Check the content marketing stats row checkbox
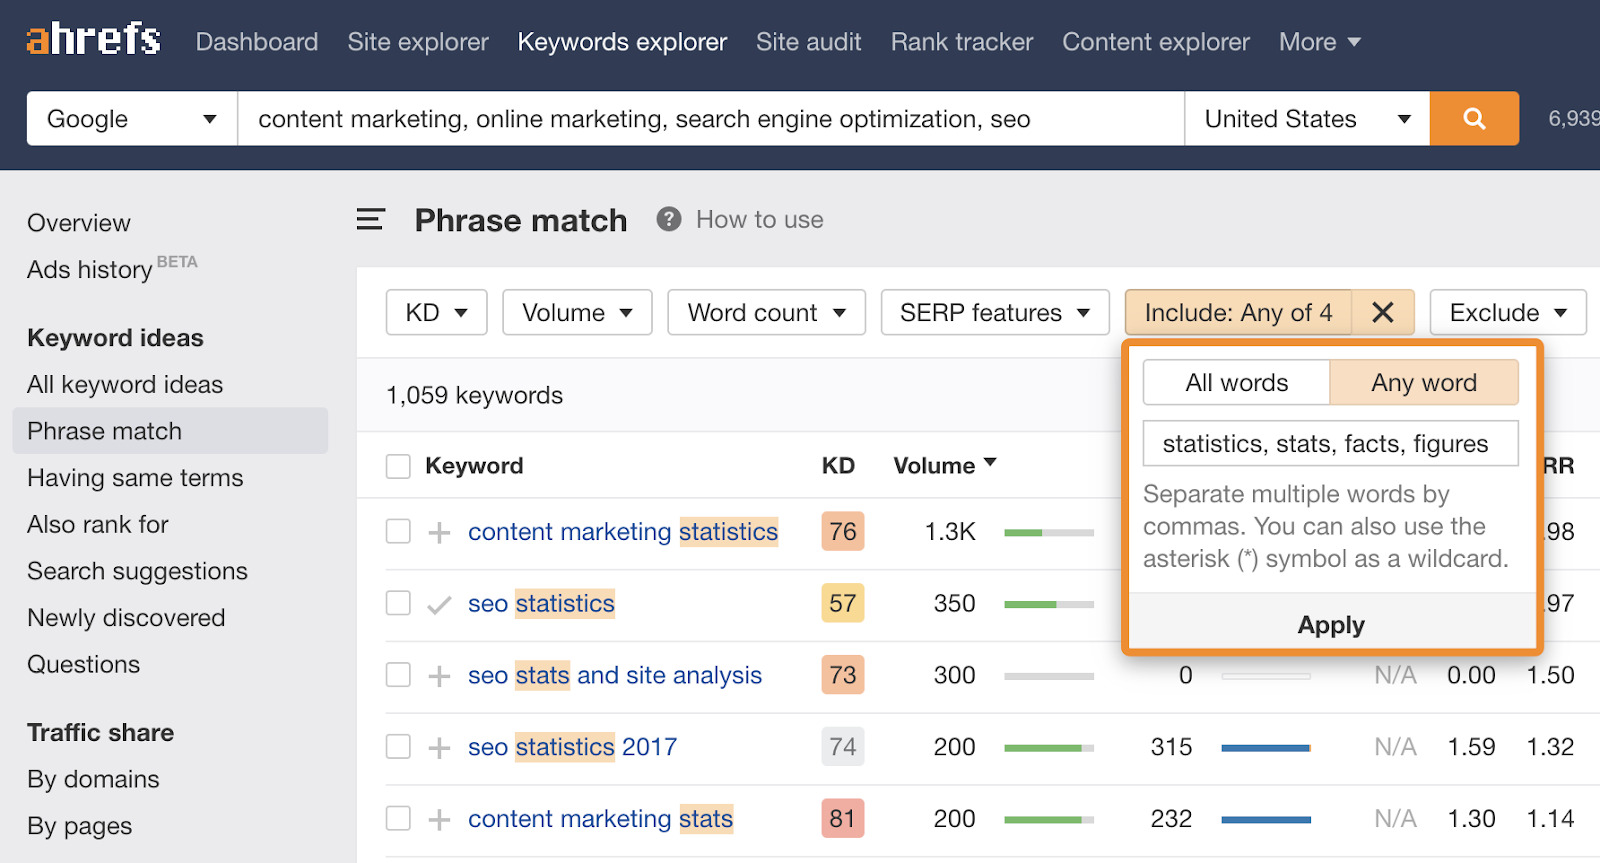The image size is (1600, 863). [x=398, y=819]
